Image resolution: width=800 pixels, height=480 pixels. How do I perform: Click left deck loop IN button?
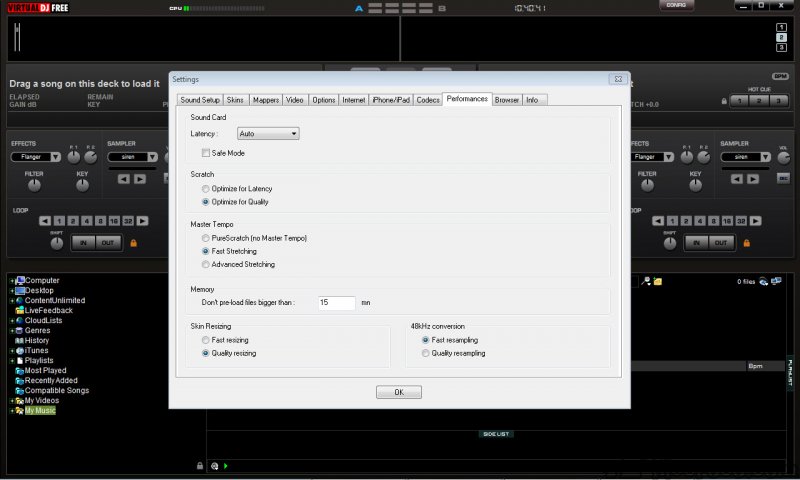coord(83,243)
